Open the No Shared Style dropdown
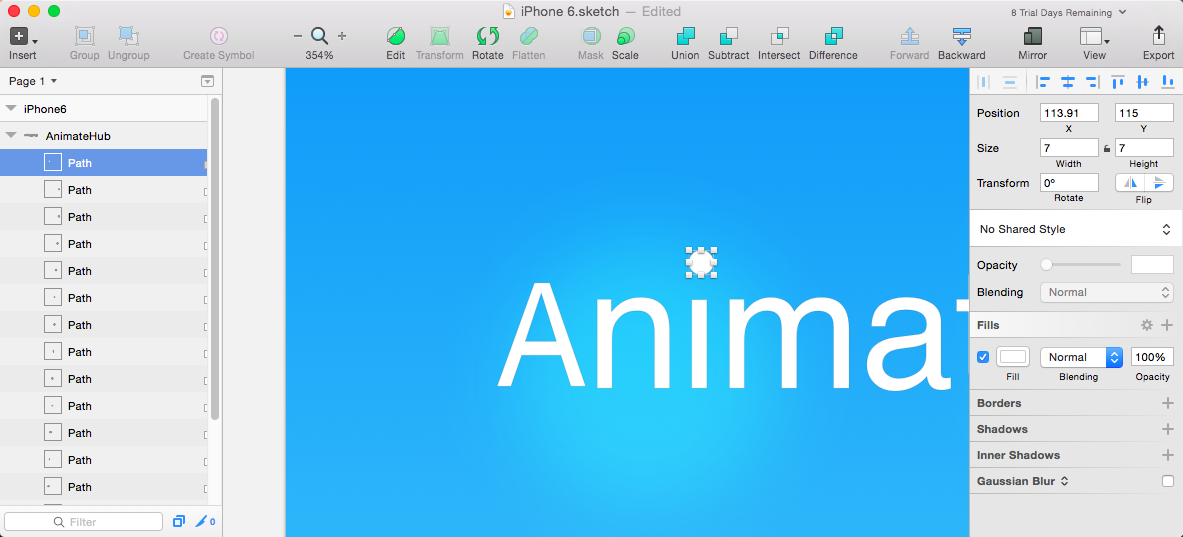The width and height of the screenshot is (1183, 537). click(1076, 229)
